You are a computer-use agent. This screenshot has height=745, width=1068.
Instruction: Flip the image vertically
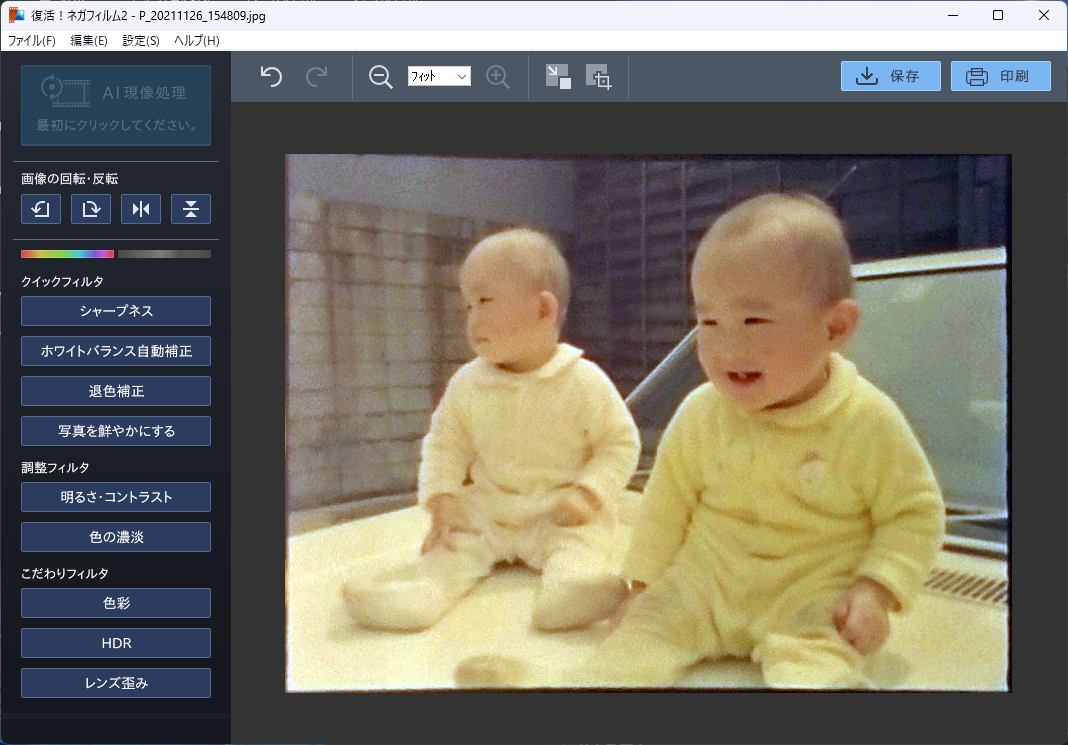tap(190, 209)
